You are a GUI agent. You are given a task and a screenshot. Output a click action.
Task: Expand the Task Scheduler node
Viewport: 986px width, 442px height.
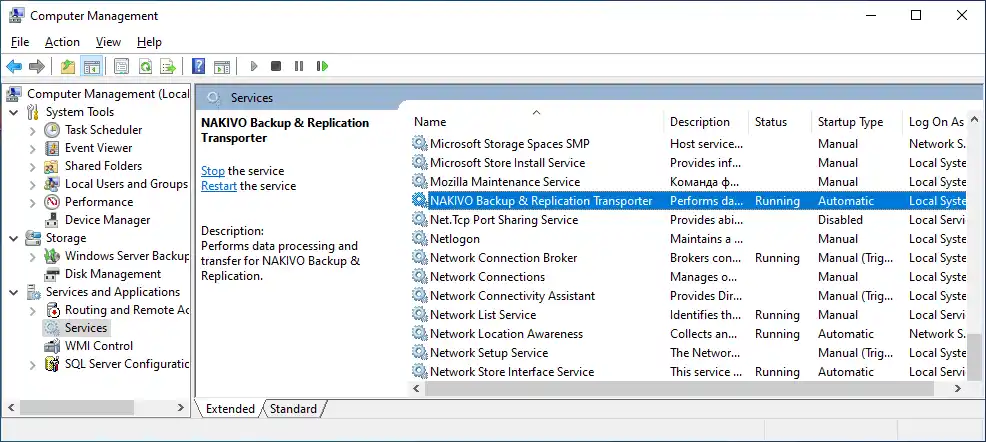[x=33, y=130]
